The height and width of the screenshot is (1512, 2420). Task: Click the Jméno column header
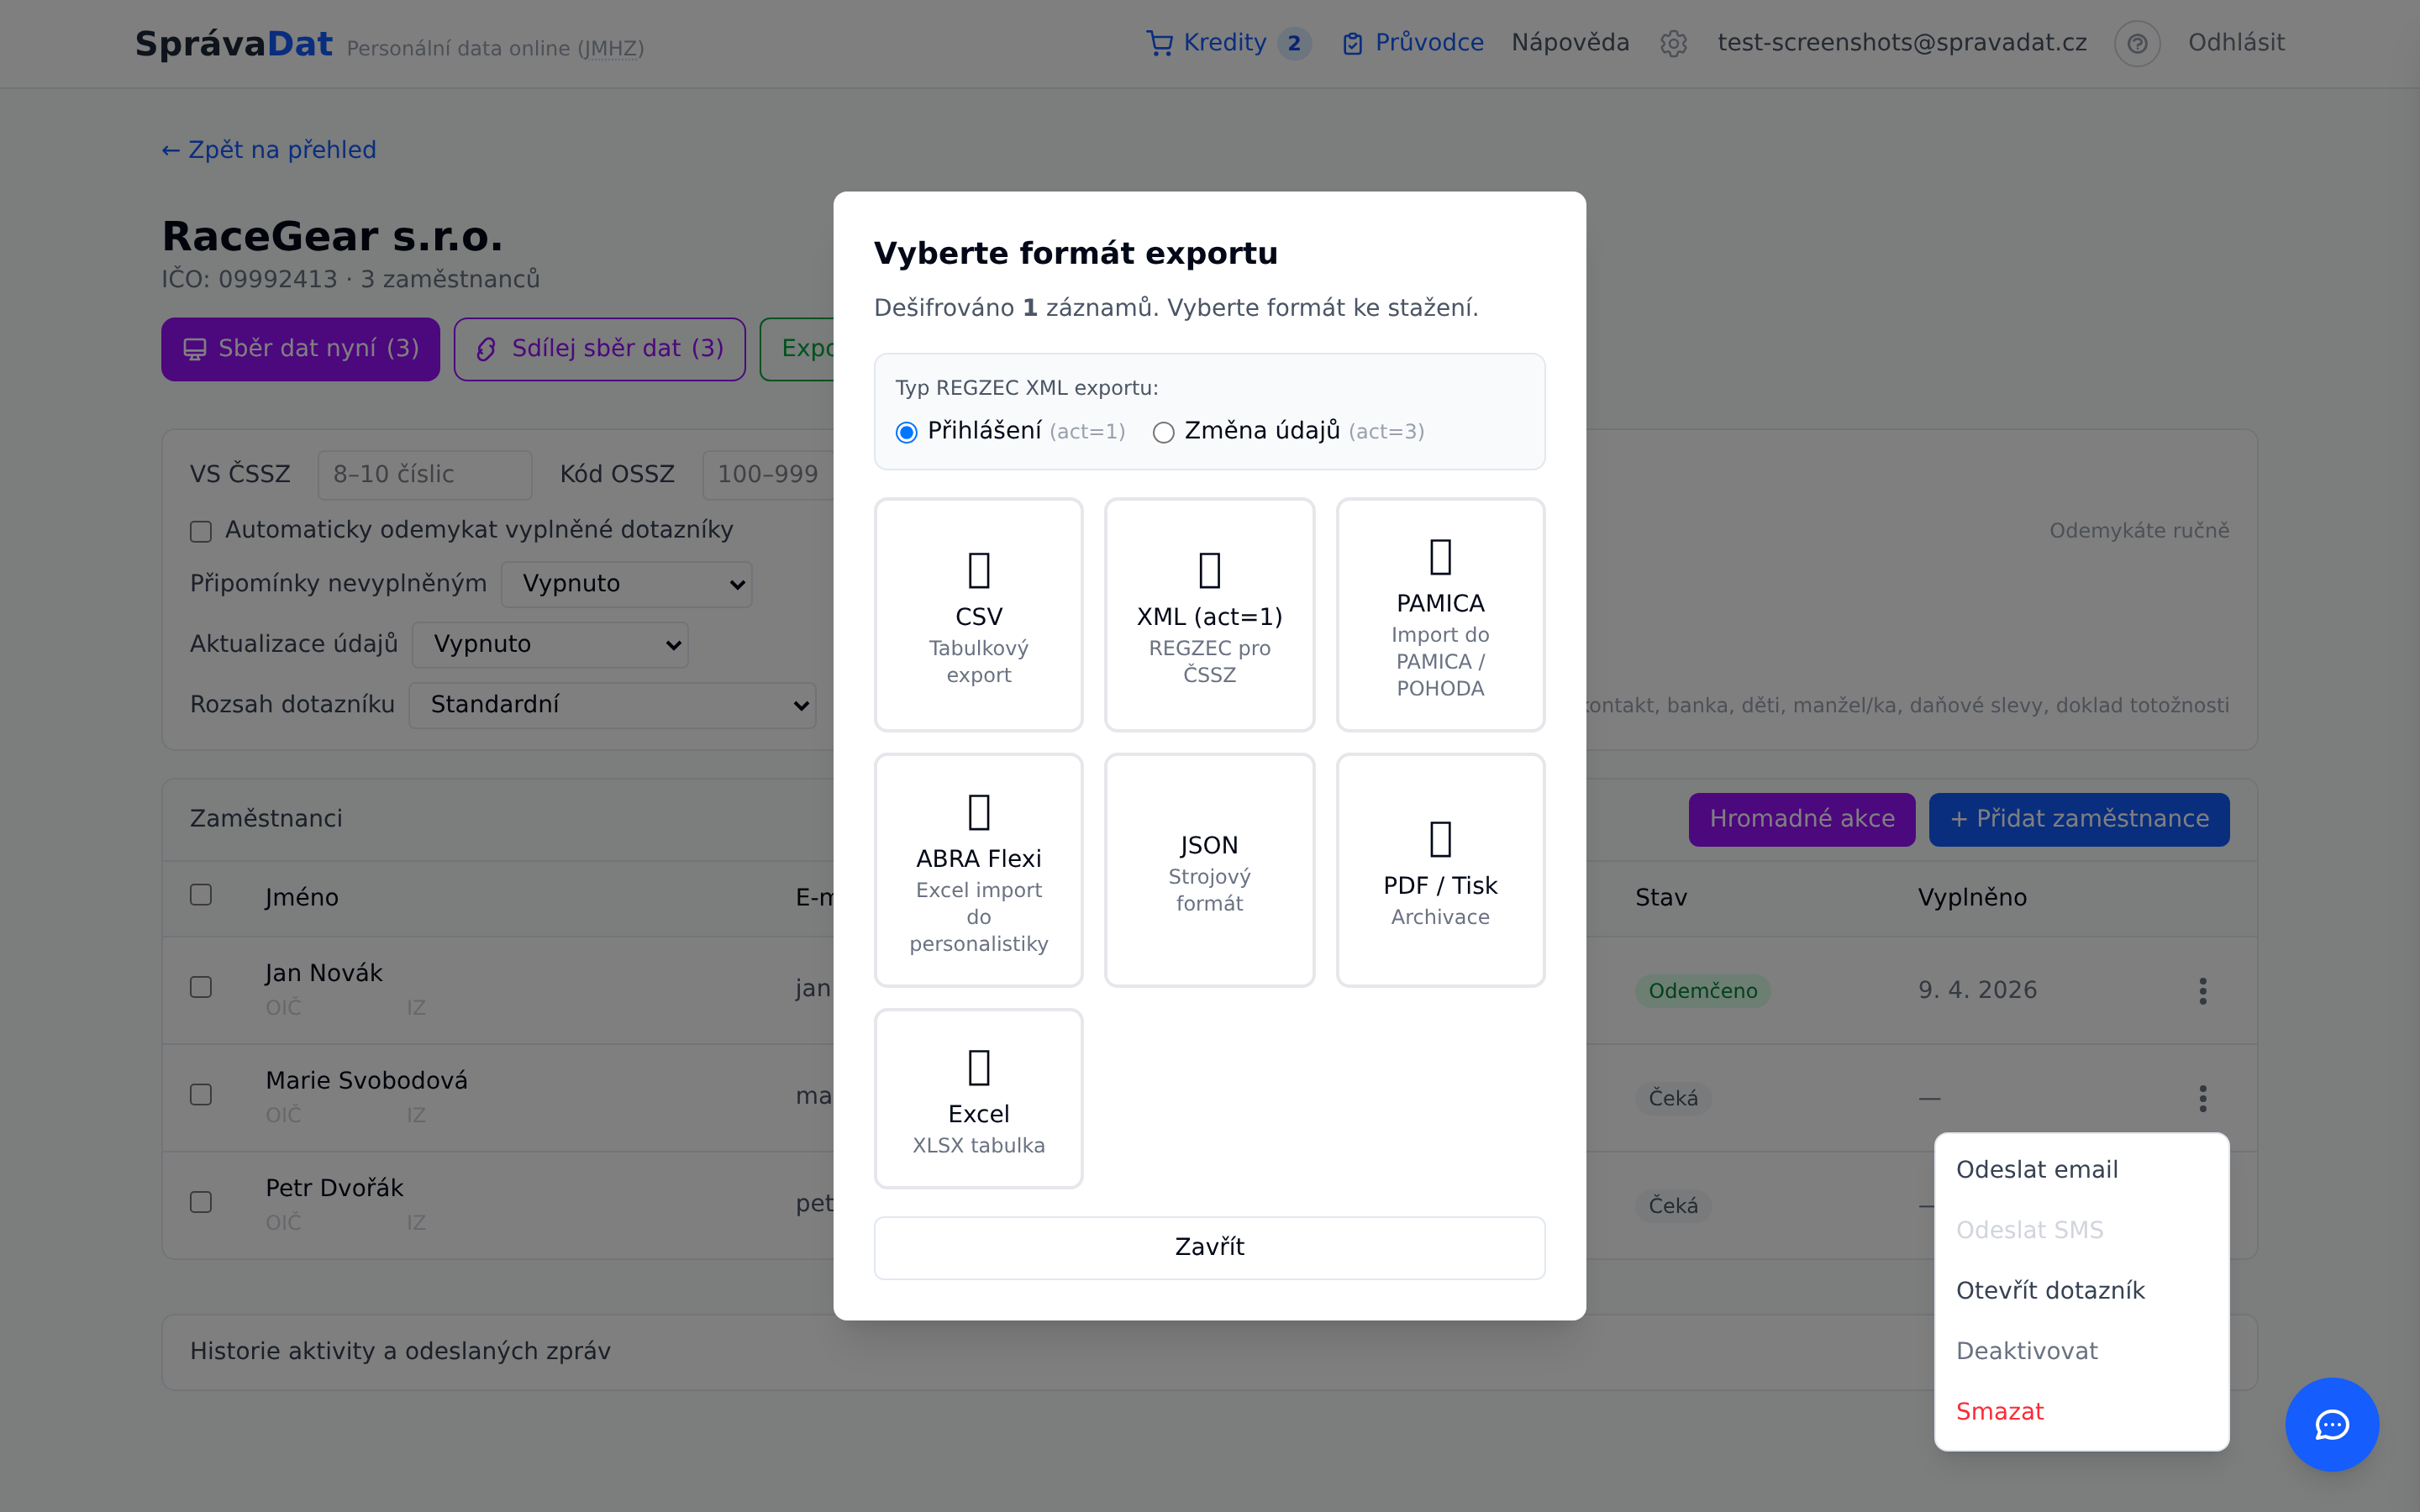[301, 898]
